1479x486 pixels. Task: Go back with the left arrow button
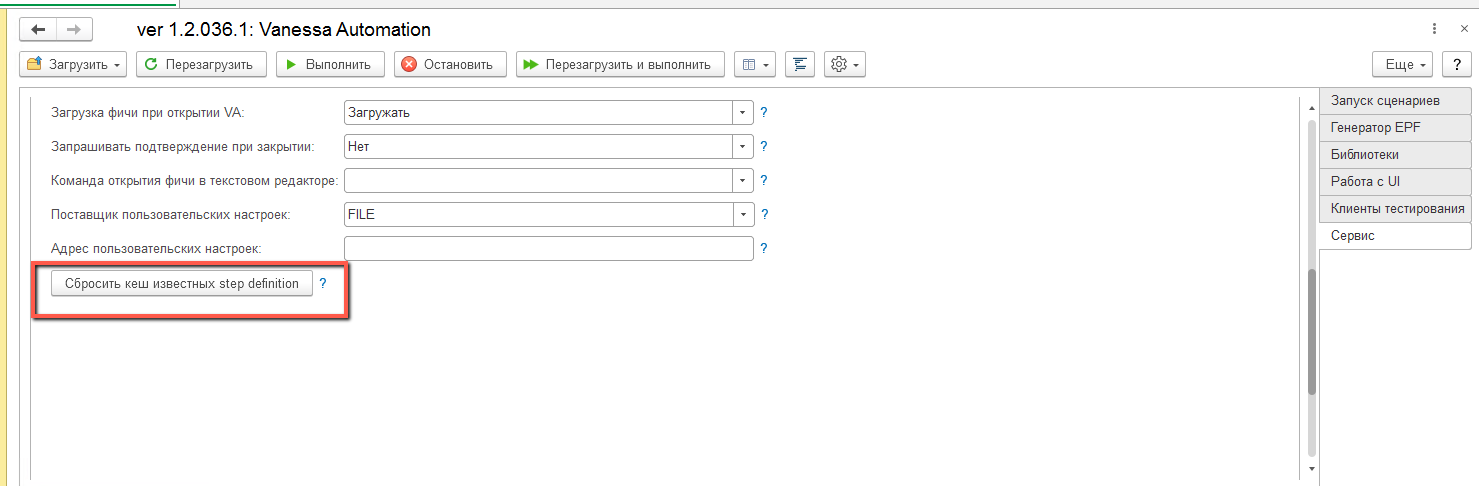pyautogui.click(x=38, y=30)
